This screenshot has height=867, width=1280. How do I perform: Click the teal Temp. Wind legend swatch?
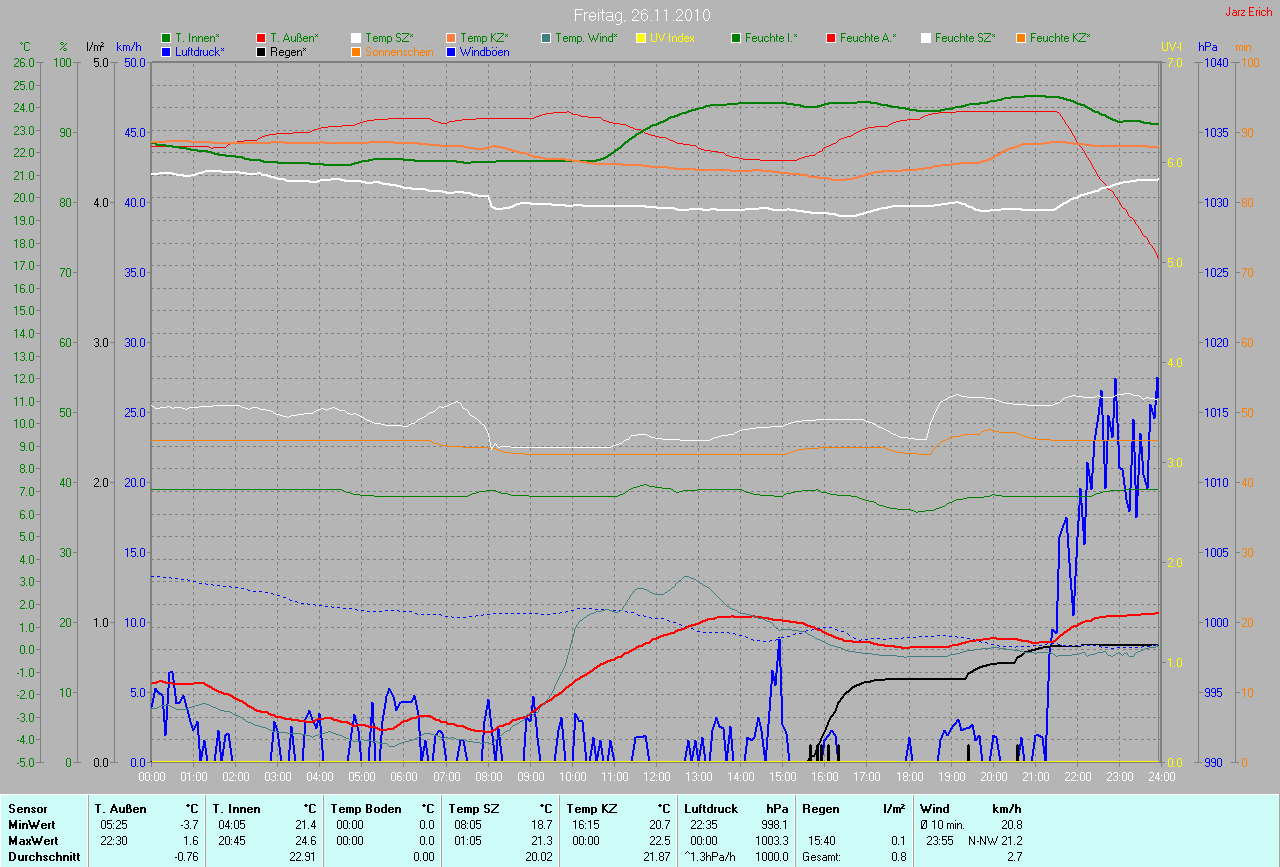pos(546,38)
